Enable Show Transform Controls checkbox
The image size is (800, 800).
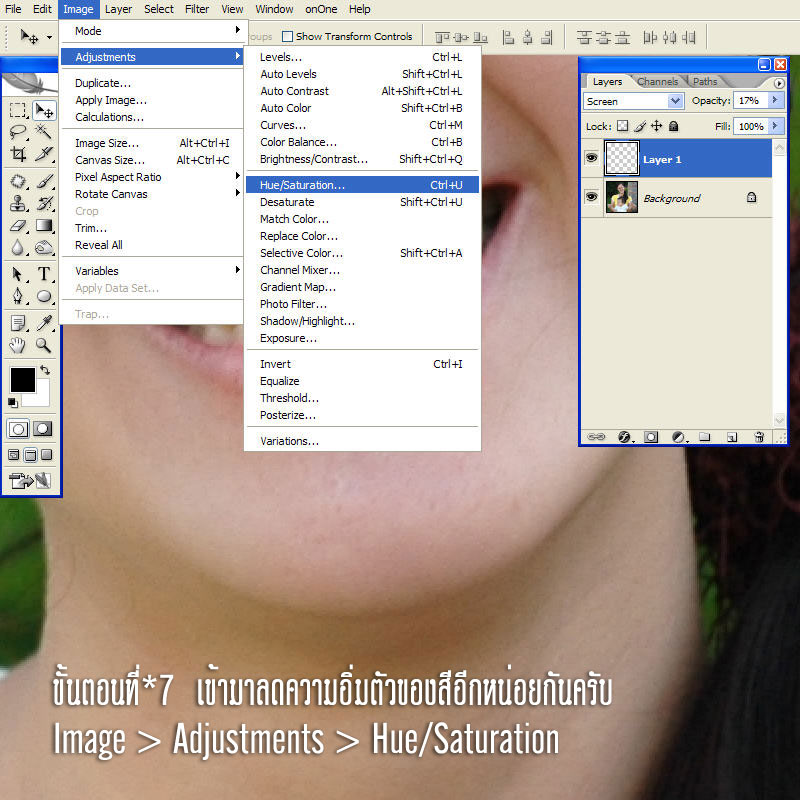click(287, 36)
